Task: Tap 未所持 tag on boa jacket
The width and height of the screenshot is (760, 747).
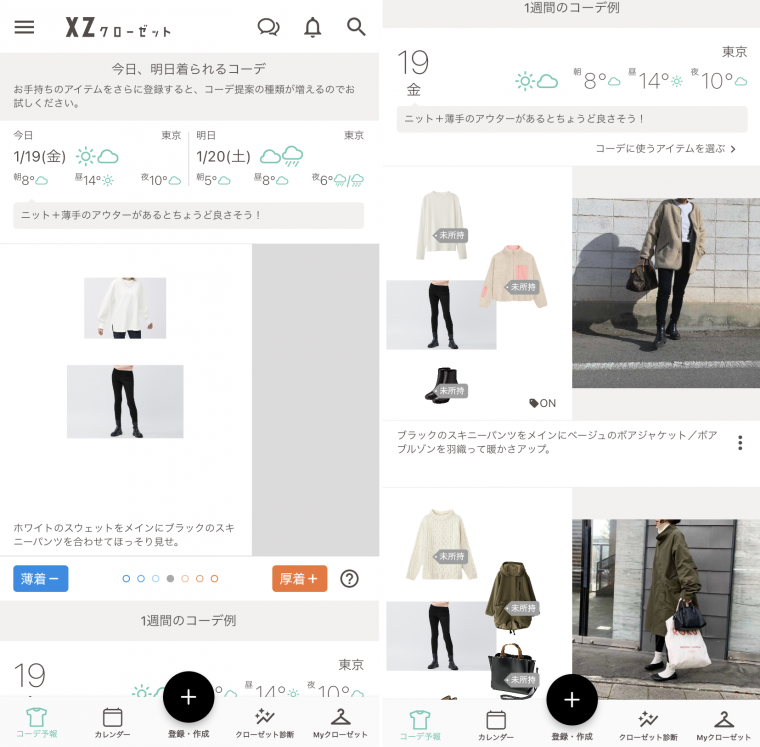Action: 522,287
